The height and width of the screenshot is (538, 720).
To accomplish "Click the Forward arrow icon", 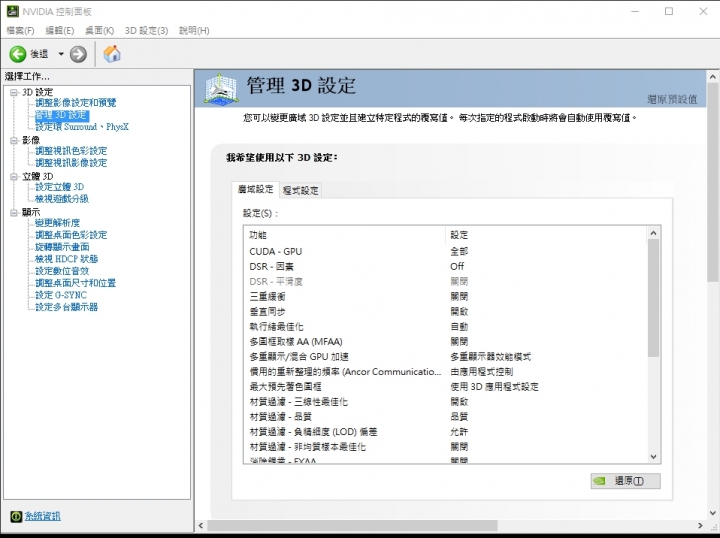I will (x=79, y=54).
